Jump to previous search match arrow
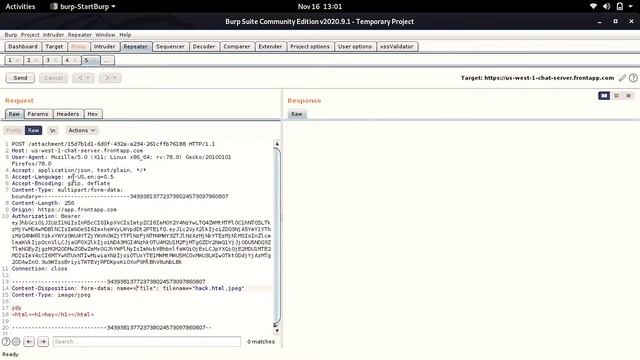This screenshot has height=360, width=640. (x=29, y=342)
